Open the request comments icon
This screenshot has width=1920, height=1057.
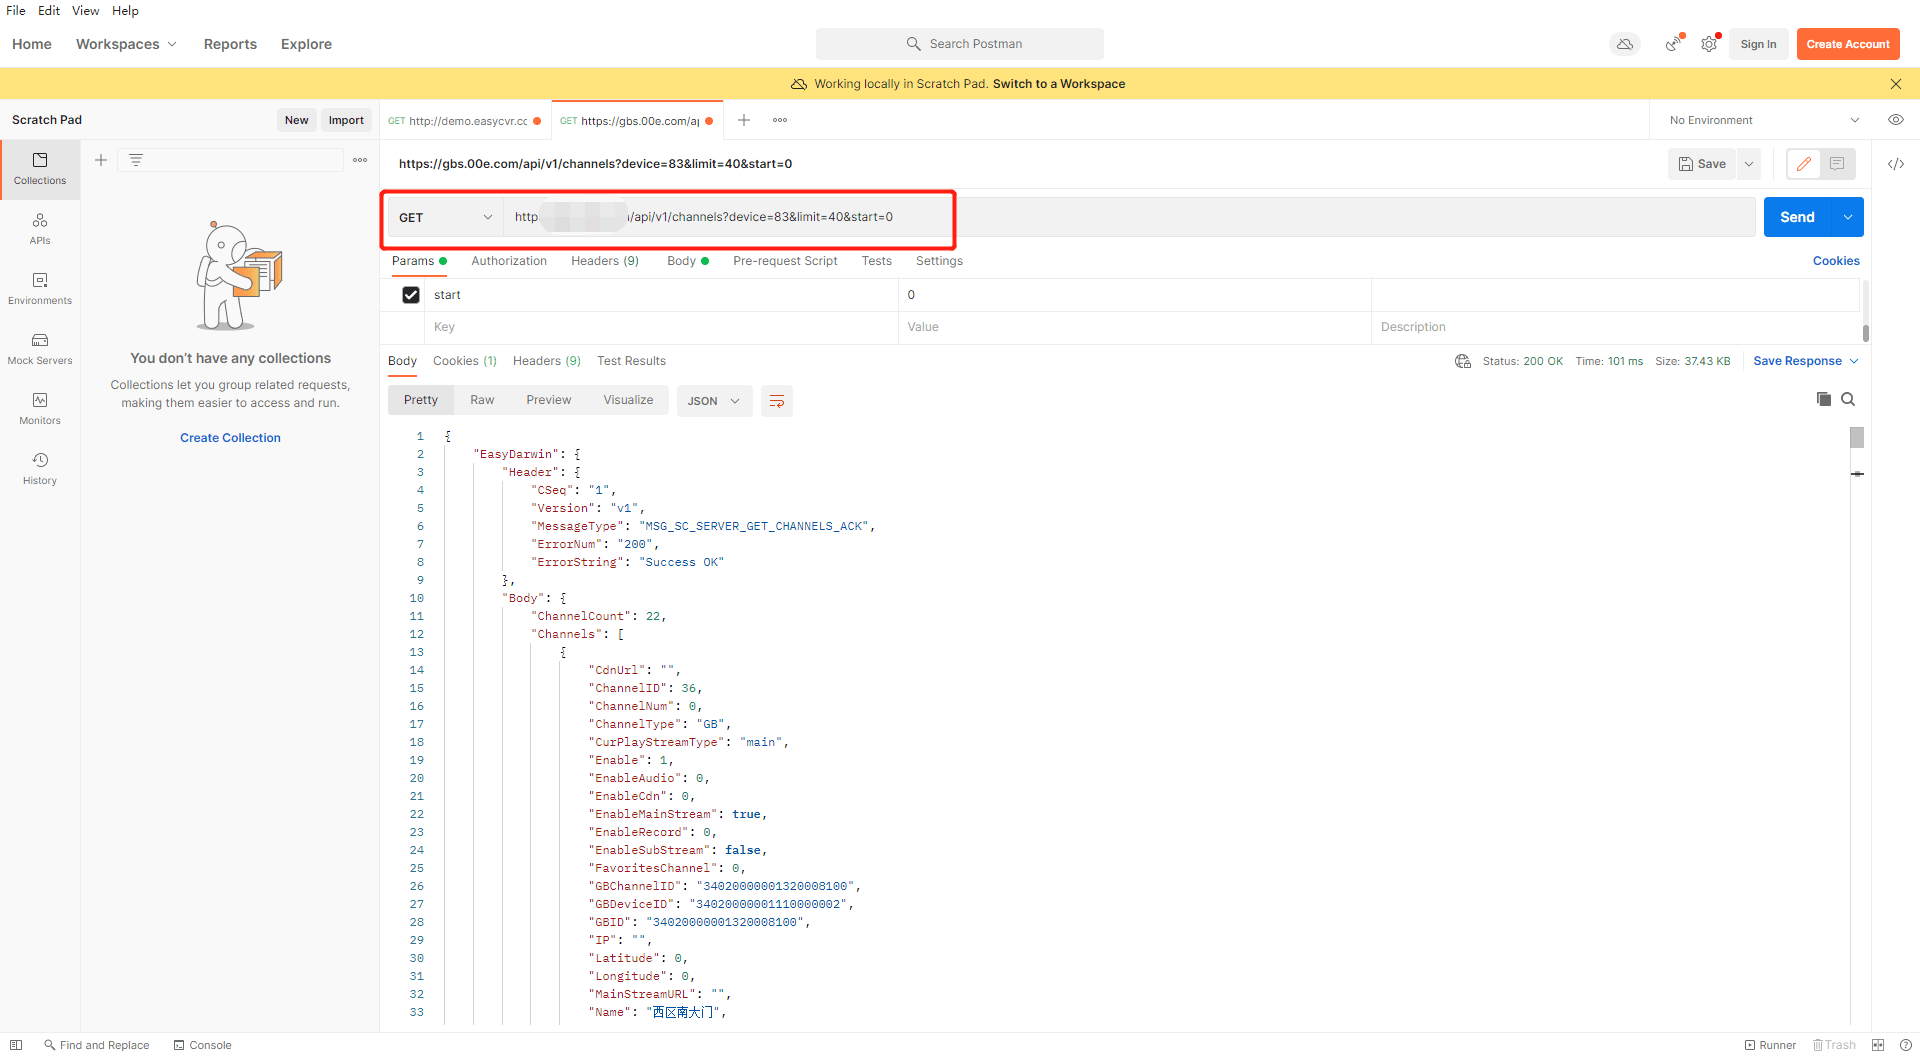tap(1837, 164)
